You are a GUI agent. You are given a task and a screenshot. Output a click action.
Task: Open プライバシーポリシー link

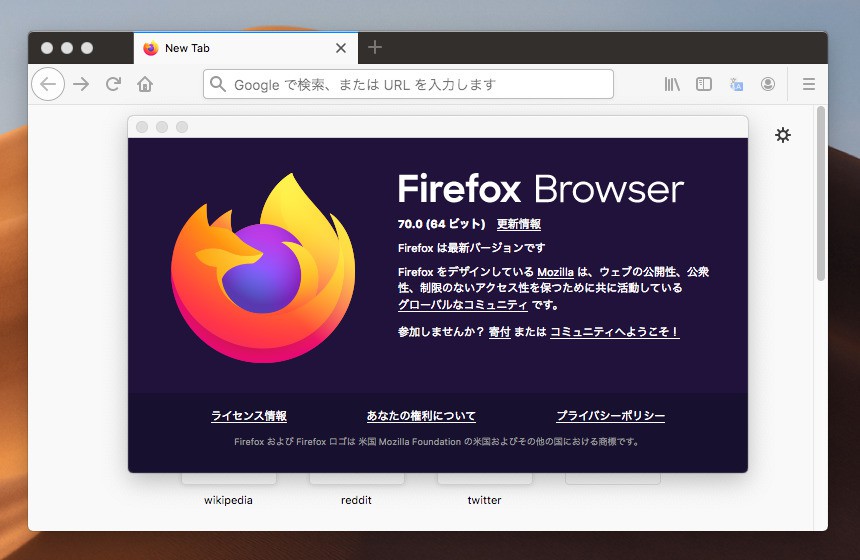tap(610, 416)
